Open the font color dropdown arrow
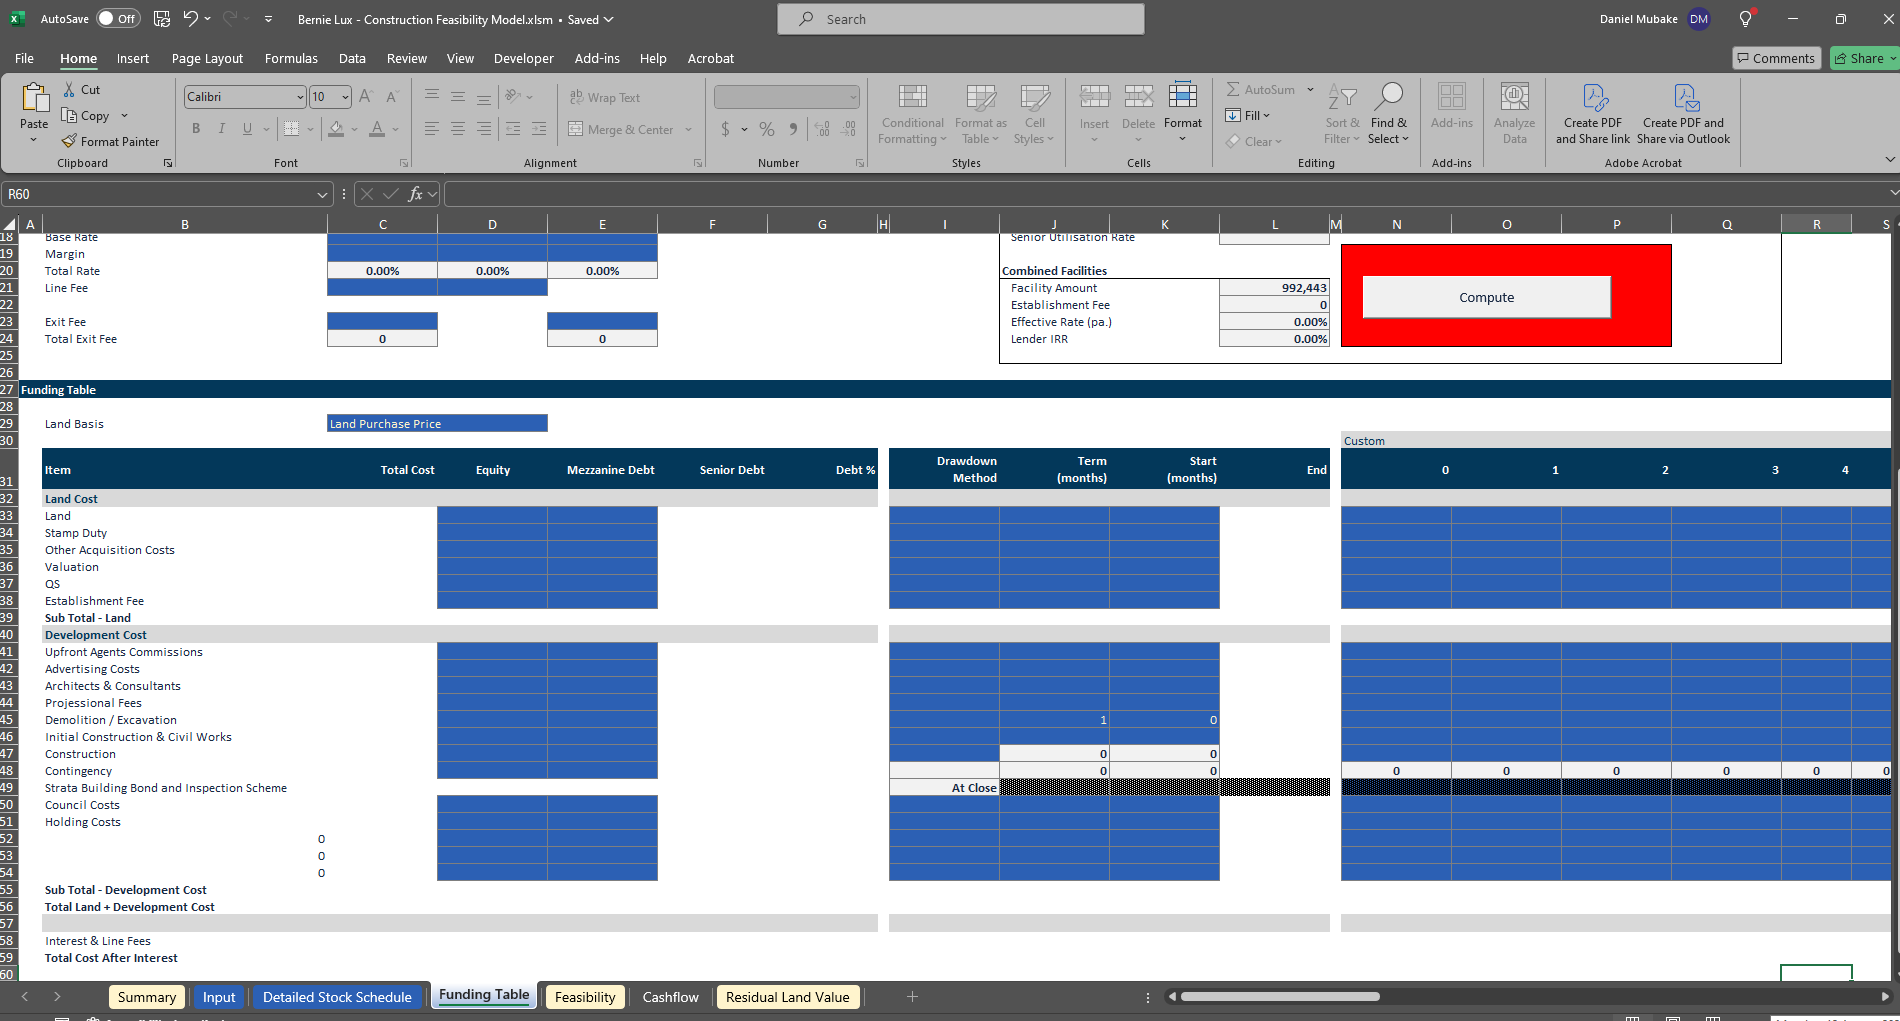This screenshot has width=1900, height=1021. point(396,129)
